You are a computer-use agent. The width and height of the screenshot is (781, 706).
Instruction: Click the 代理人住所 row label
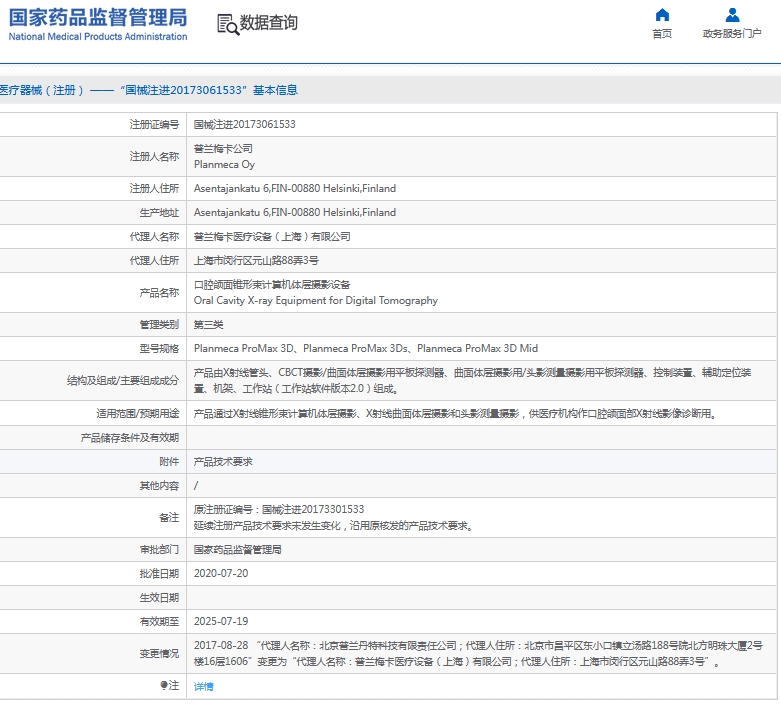(154, 261)
